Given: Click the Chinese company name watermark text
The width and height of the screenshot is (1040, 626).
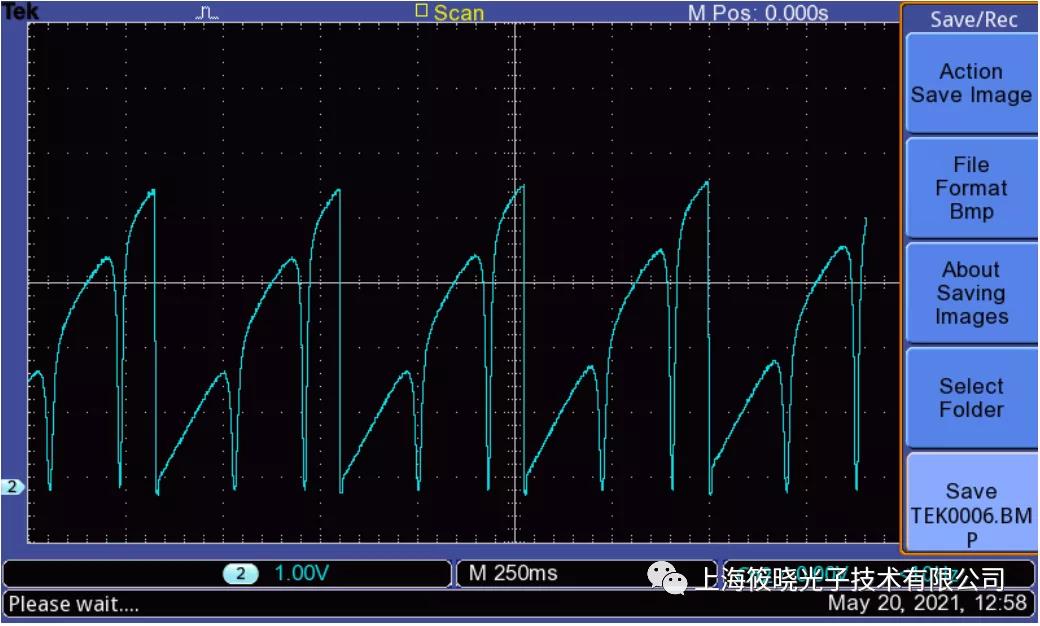Looking at the screenshot, I should tap(849, 578).
